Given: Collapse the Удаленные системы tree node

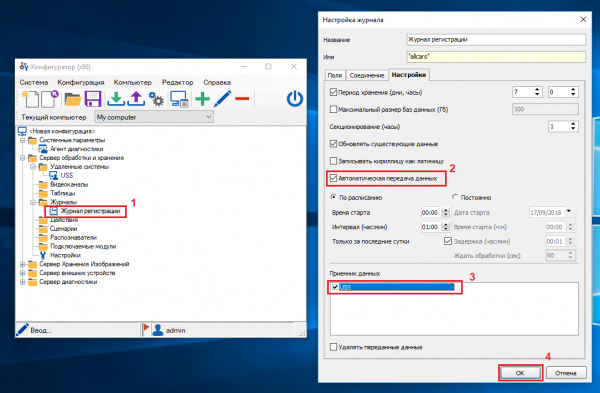Looking at the screenshot, I should pyautogui.click(x=33, y=166).
